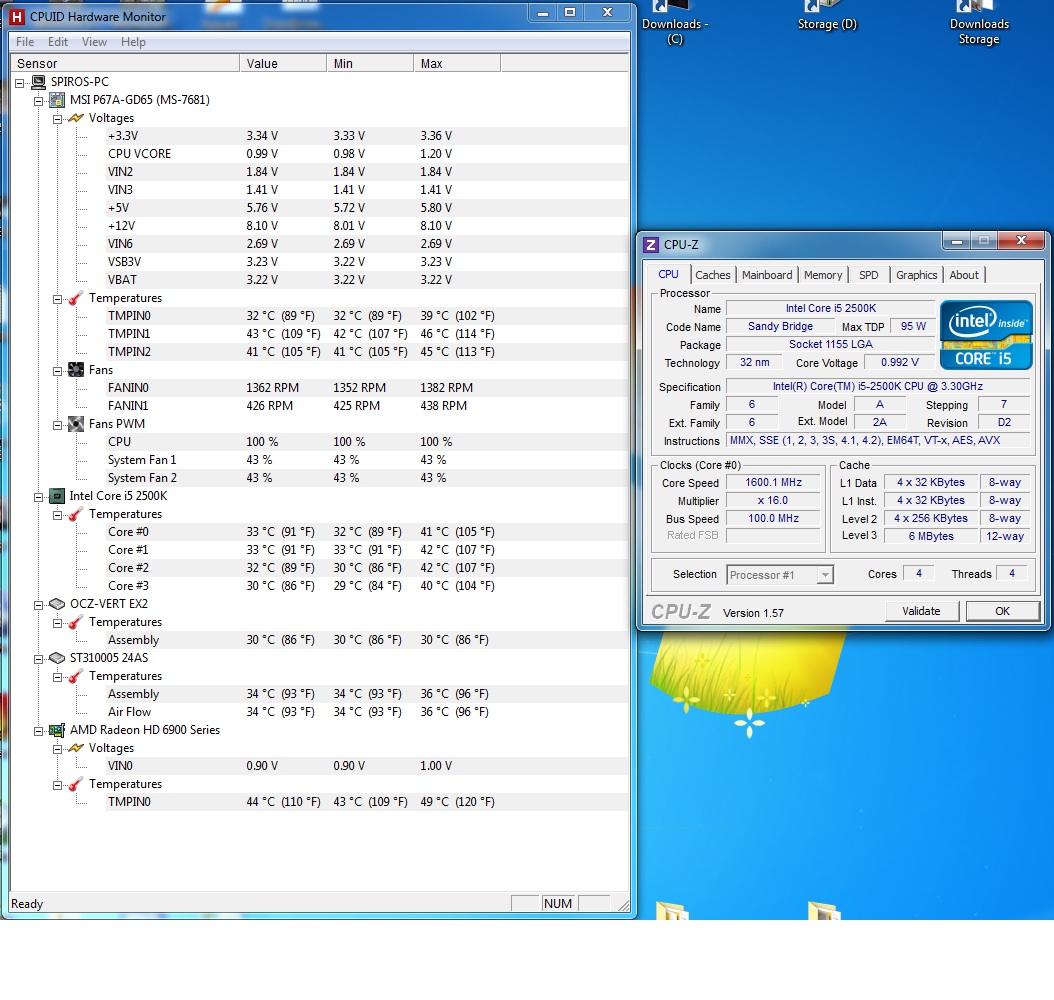Switch to the About tab in CPU-Z
The height and width of the screenshot is (1000, 1054).
964,275
